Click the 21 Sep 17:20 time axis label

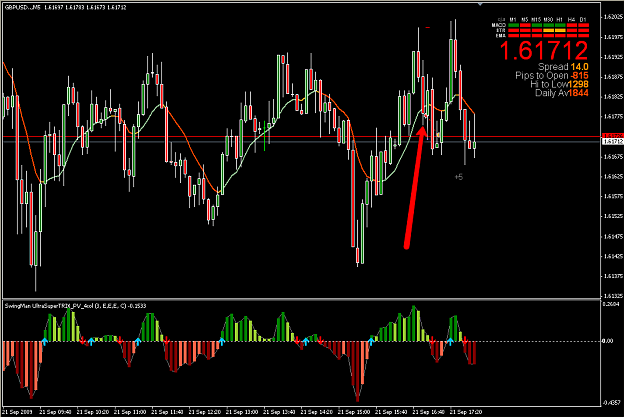pyautogui.click(x=466, y=412)
